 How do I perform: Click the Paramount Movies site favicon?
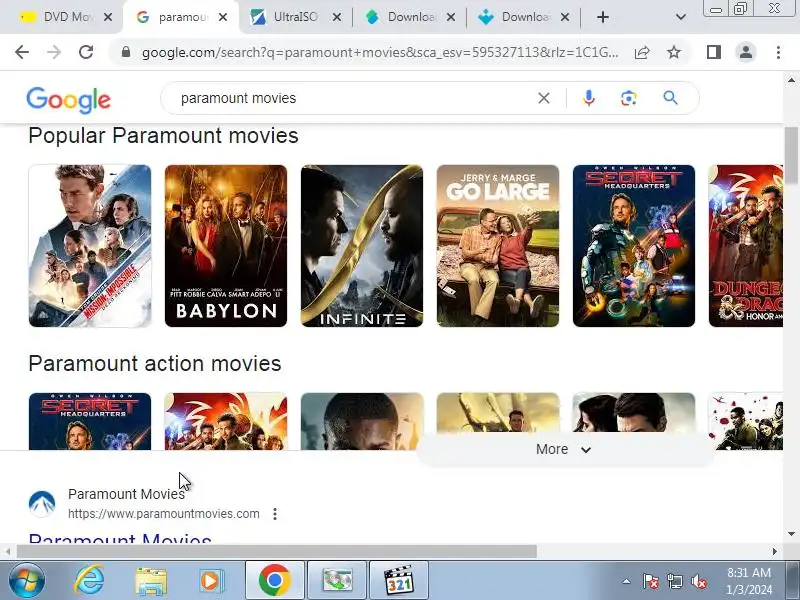click(42, 504)
